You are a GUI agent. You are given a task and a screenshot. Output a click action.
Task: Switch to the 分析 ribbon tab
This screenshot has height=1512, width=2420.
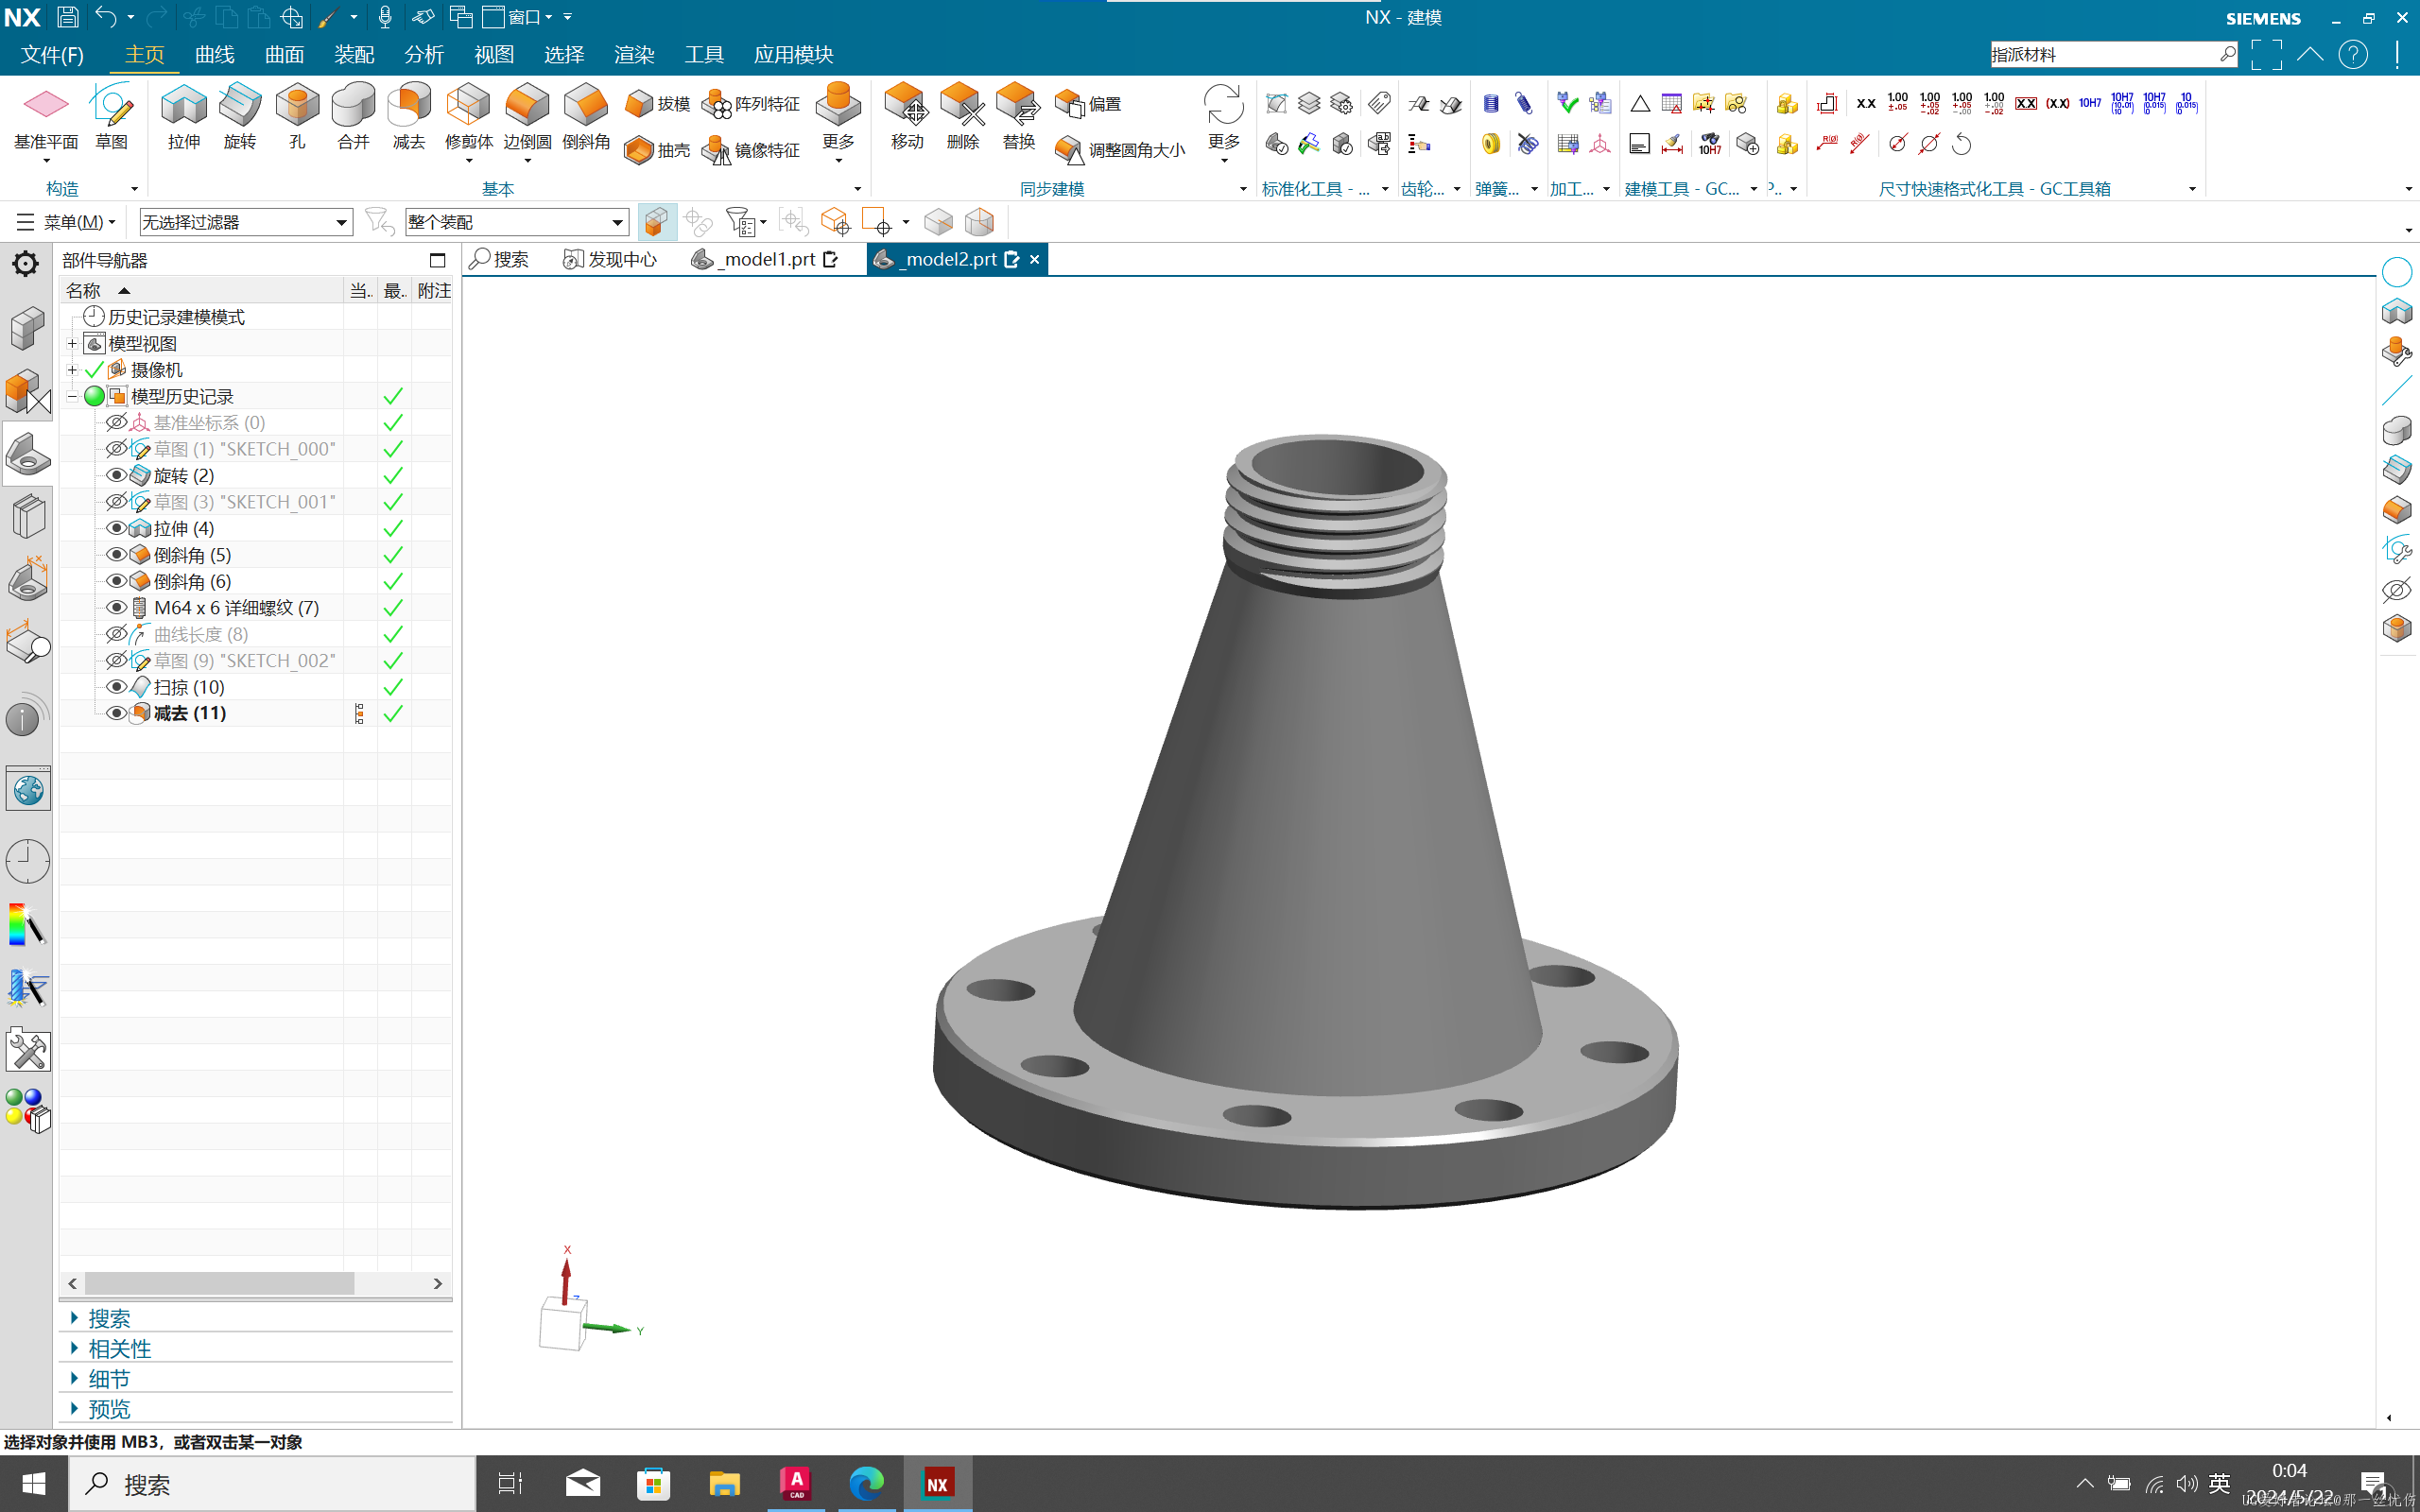tap(424, 54)
